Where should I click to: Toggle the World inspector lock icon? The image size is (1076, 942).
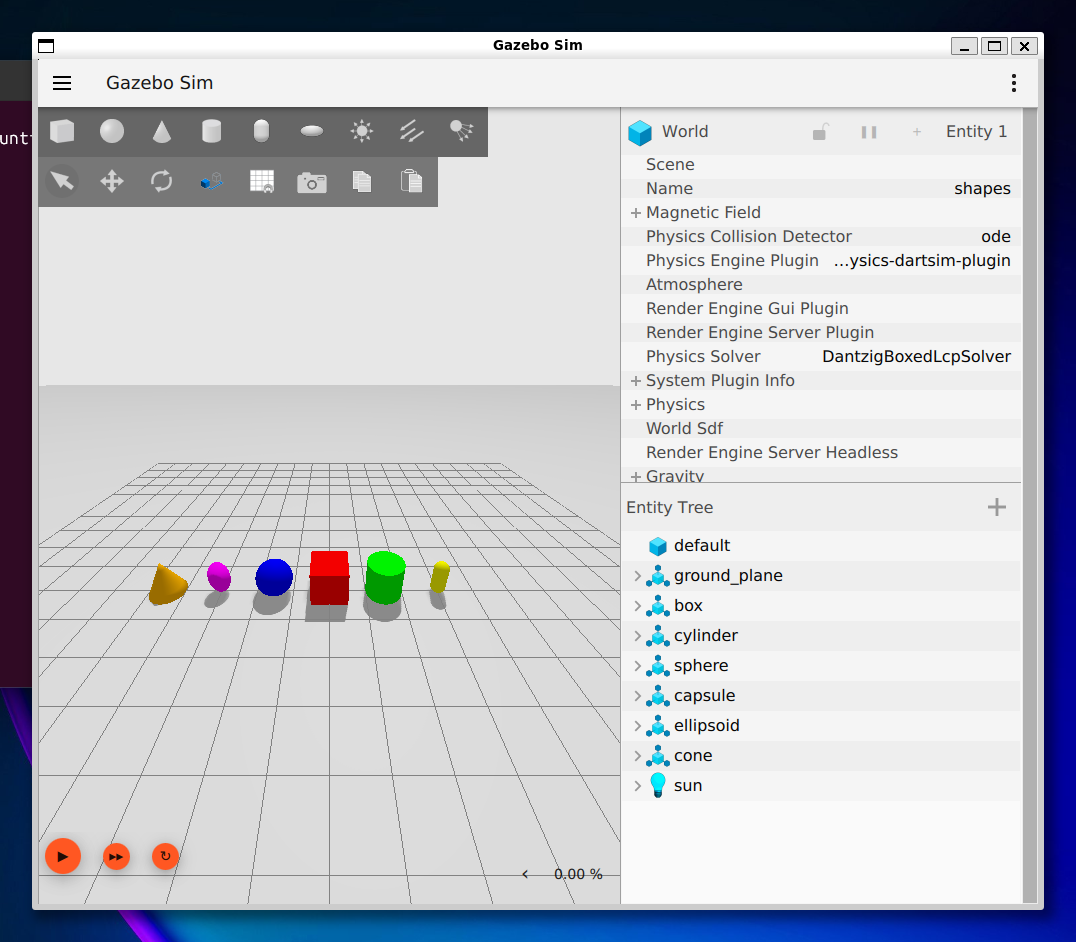click(x=821, y=132)
